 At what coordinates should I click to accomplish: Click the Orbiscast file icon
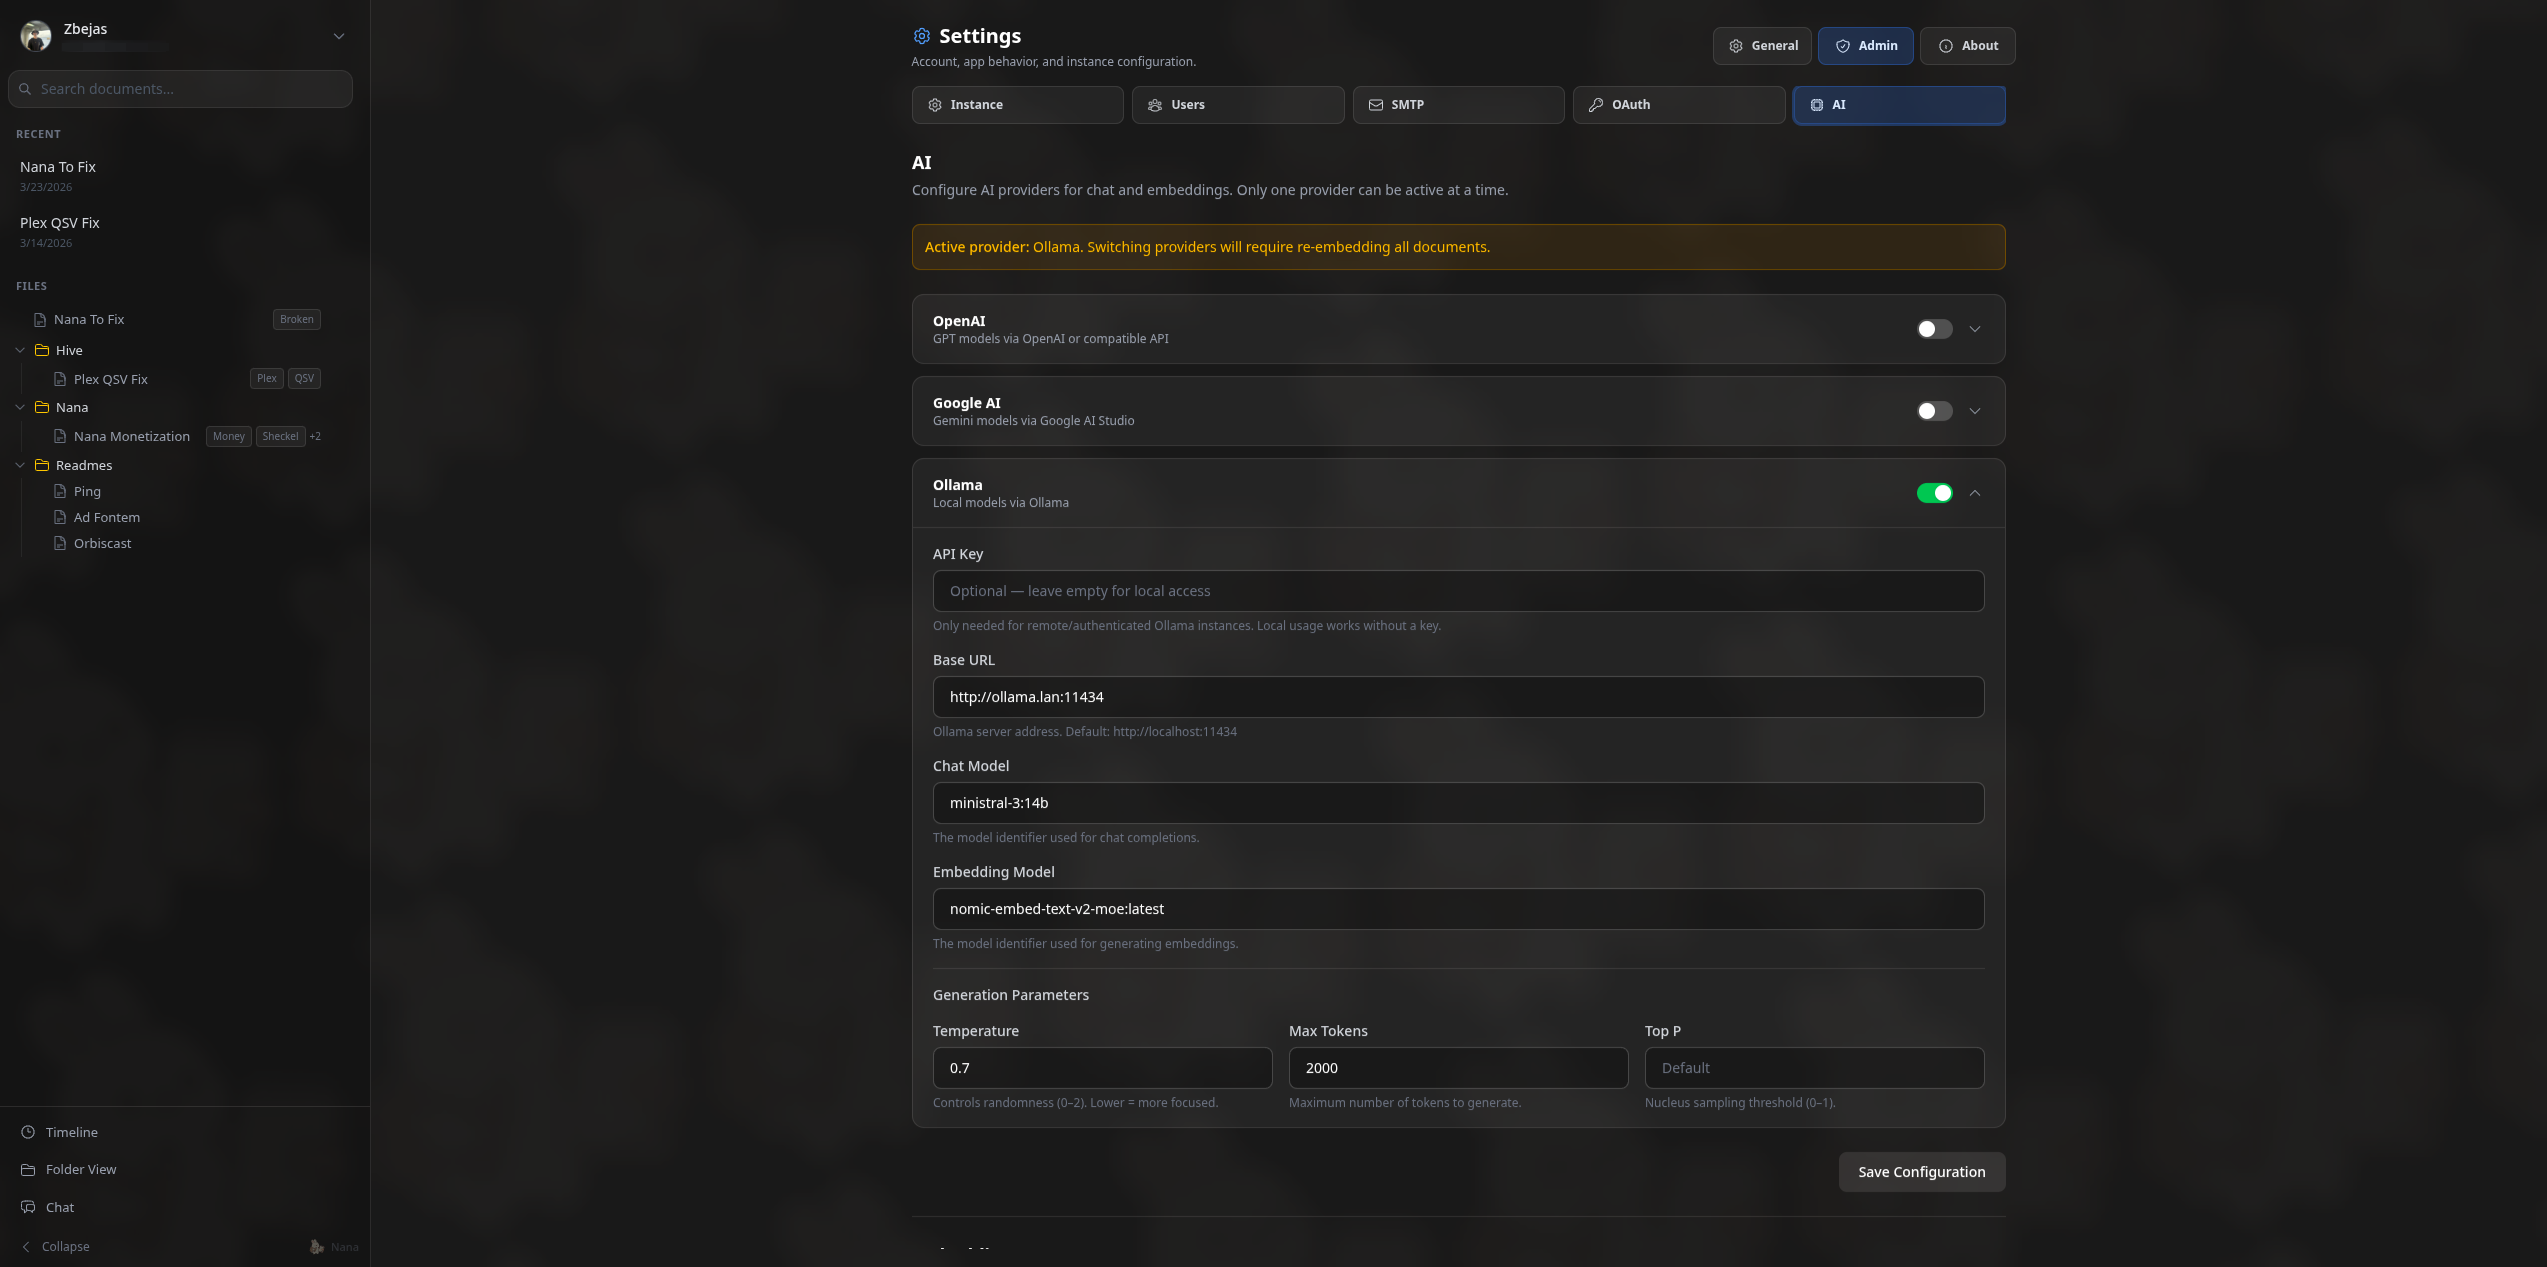pyautogui.click(x=60, y=543)
